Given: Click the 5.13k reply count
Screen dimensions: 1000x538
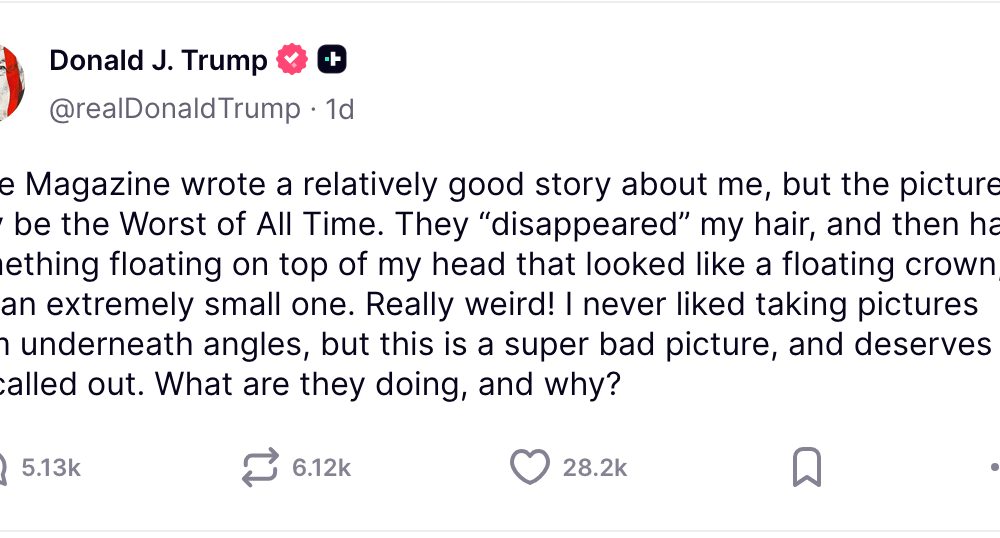Looking at the screenshot, I should 51,467.
